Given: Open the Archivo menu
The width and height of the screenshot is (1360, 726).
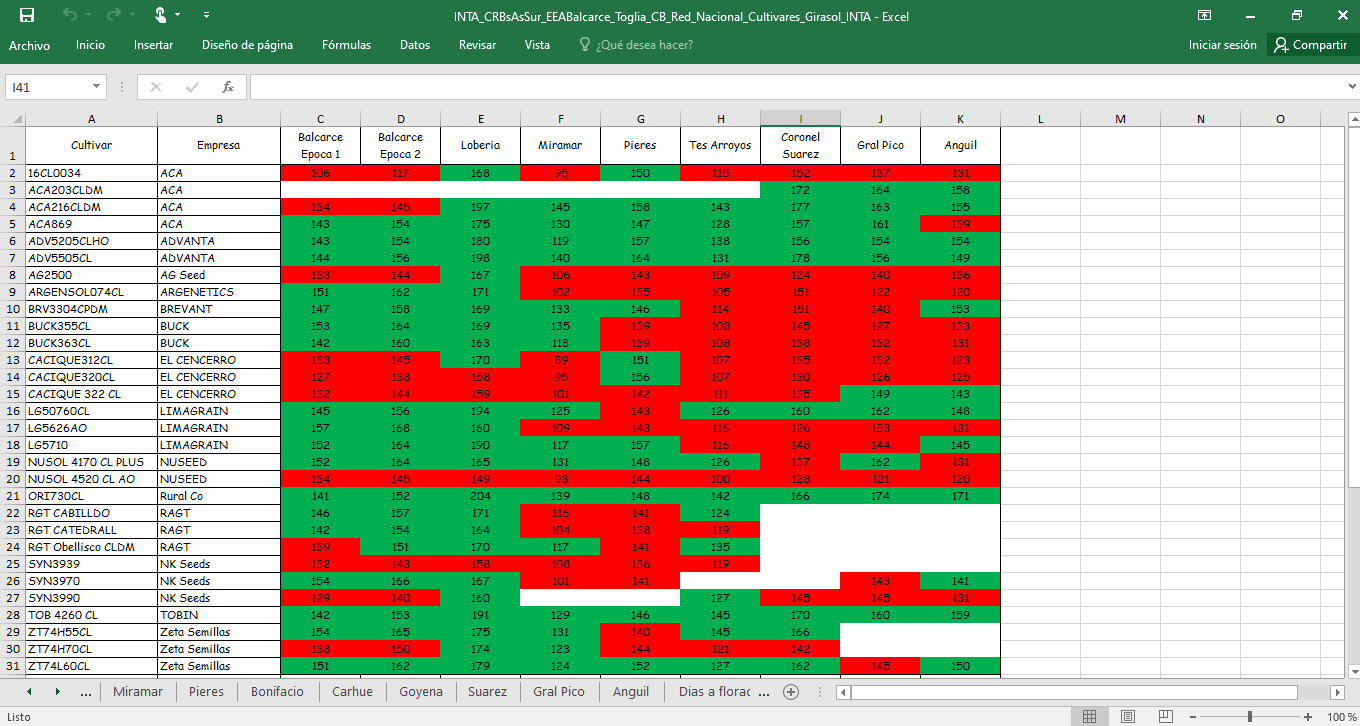Looking at the screenshot, I should (30, 45).
